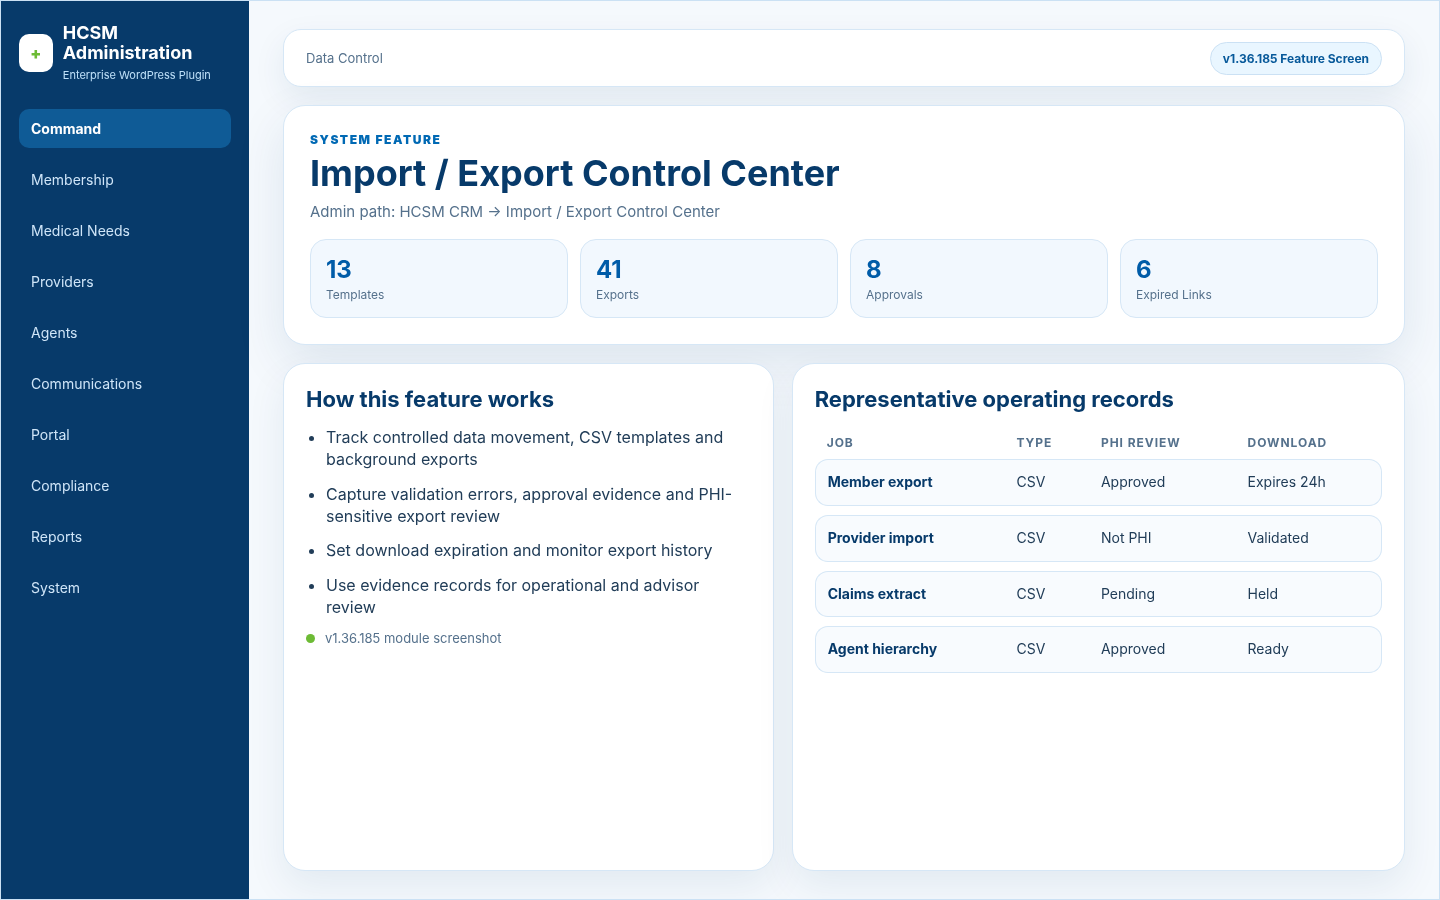Go to Membership in the sidebar
The height and width of the screenshot is (900, 1440).
click(125, 180)
